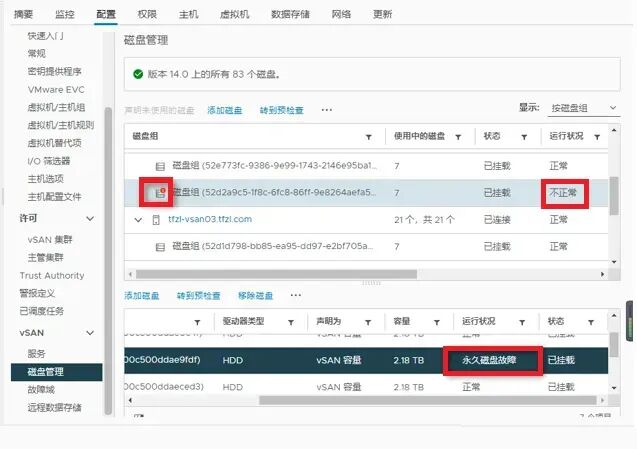The height and width of the screenshot is (449, 637).
Task: Click upper table vertical scrollbar
Action: pyautogui.click(x=614, y=195)
